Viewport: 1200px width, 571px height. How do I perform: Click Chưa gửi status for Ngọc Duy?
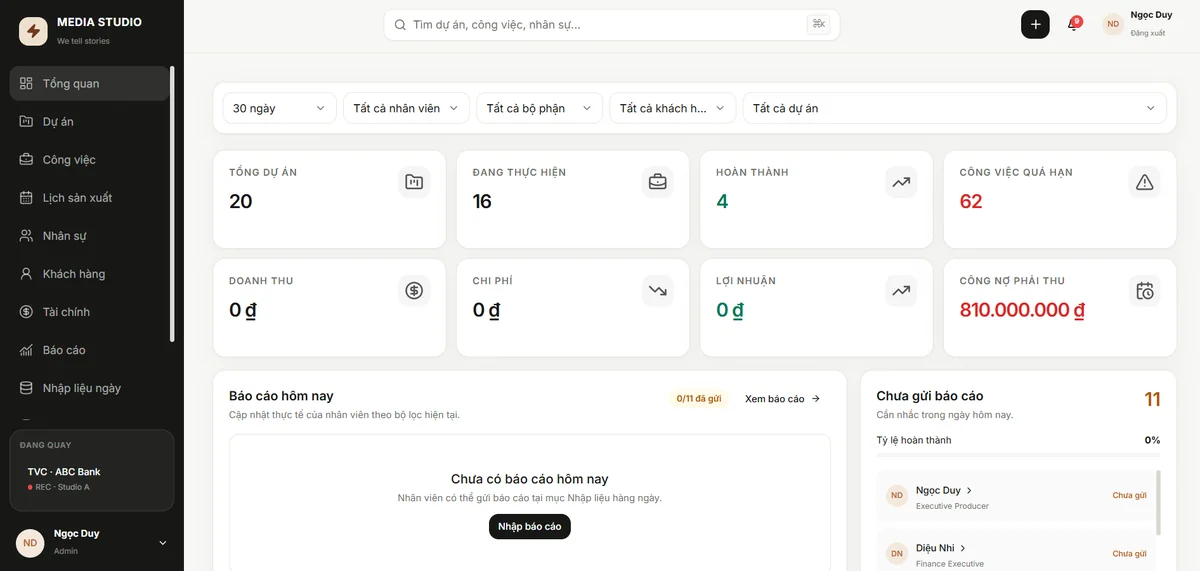click(x=1129, y=495)
